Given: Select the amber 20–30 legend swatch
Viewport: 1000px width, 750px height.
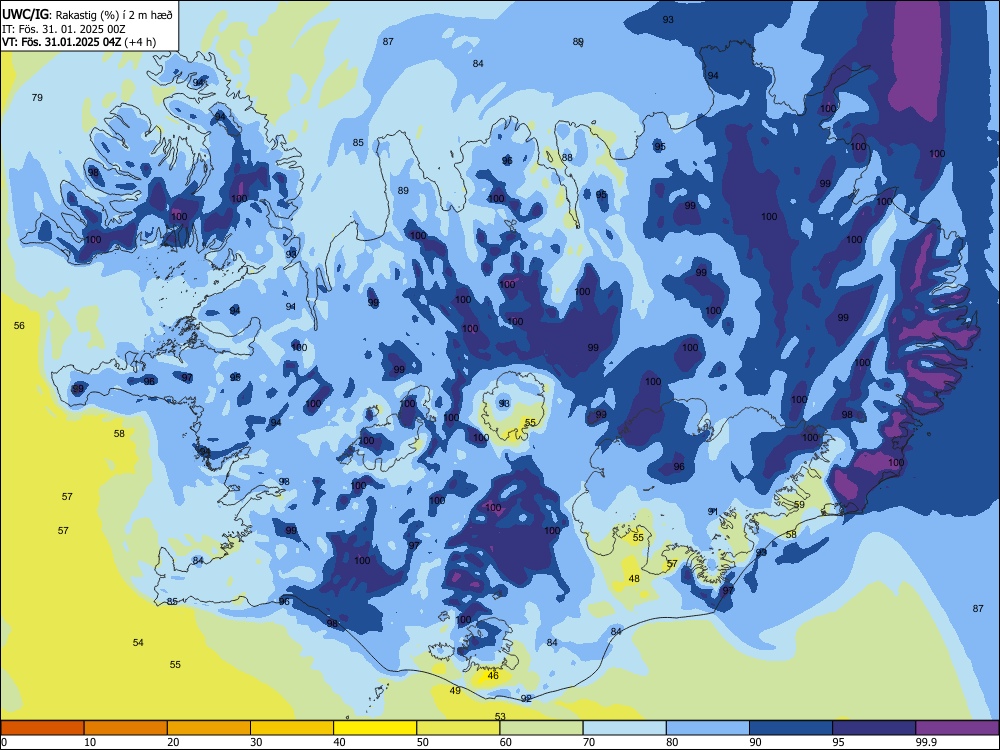Looking at the screenshot, I should coord(209,728).
